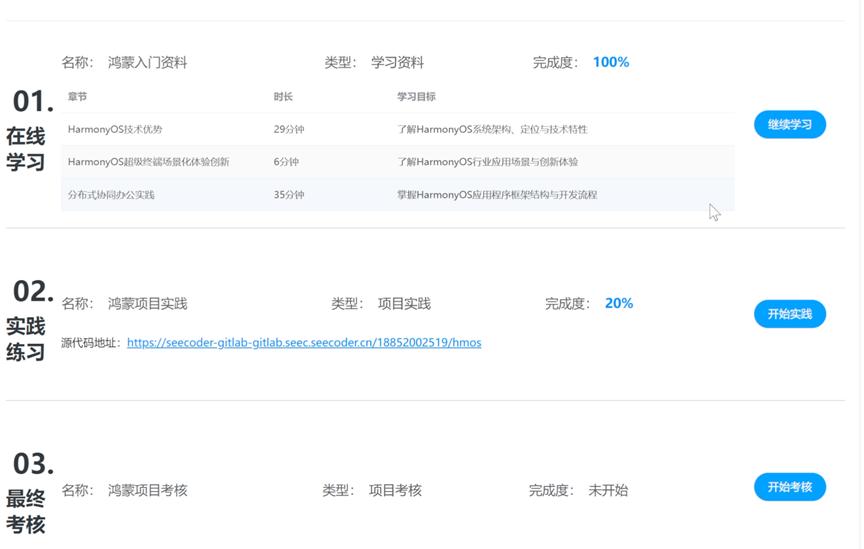This screenshot has height=549, width=864.
Task: Click the 未开始 completion status
Action: point(608,490)
